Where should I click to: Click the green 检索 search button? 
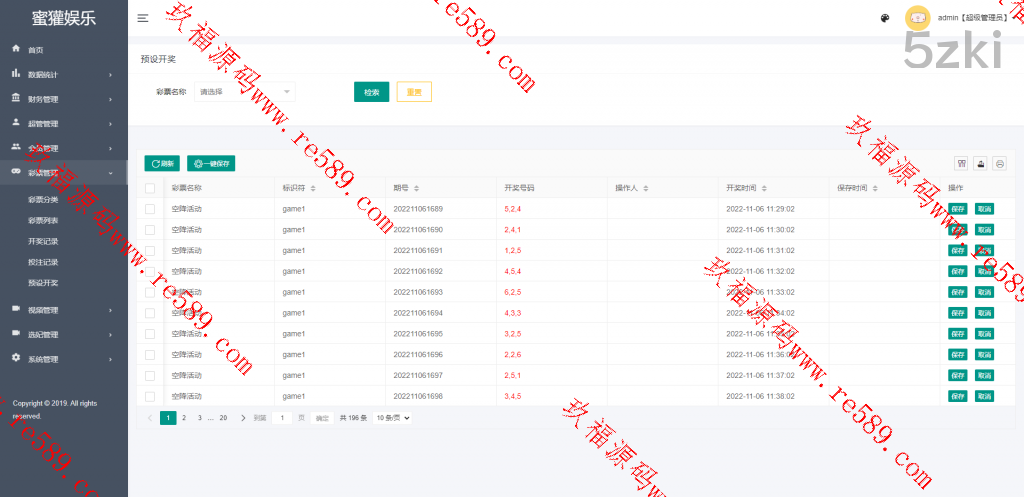371,92
